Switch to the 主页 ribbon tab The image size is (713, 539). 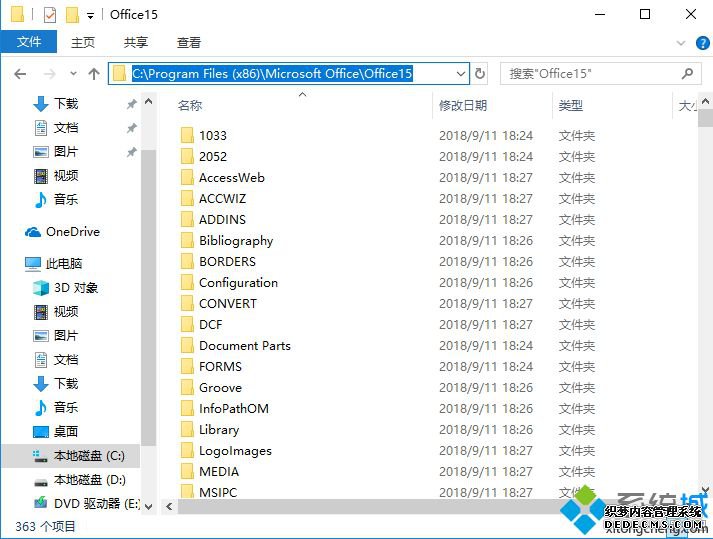pyautogui.click(x=83, y=42)
